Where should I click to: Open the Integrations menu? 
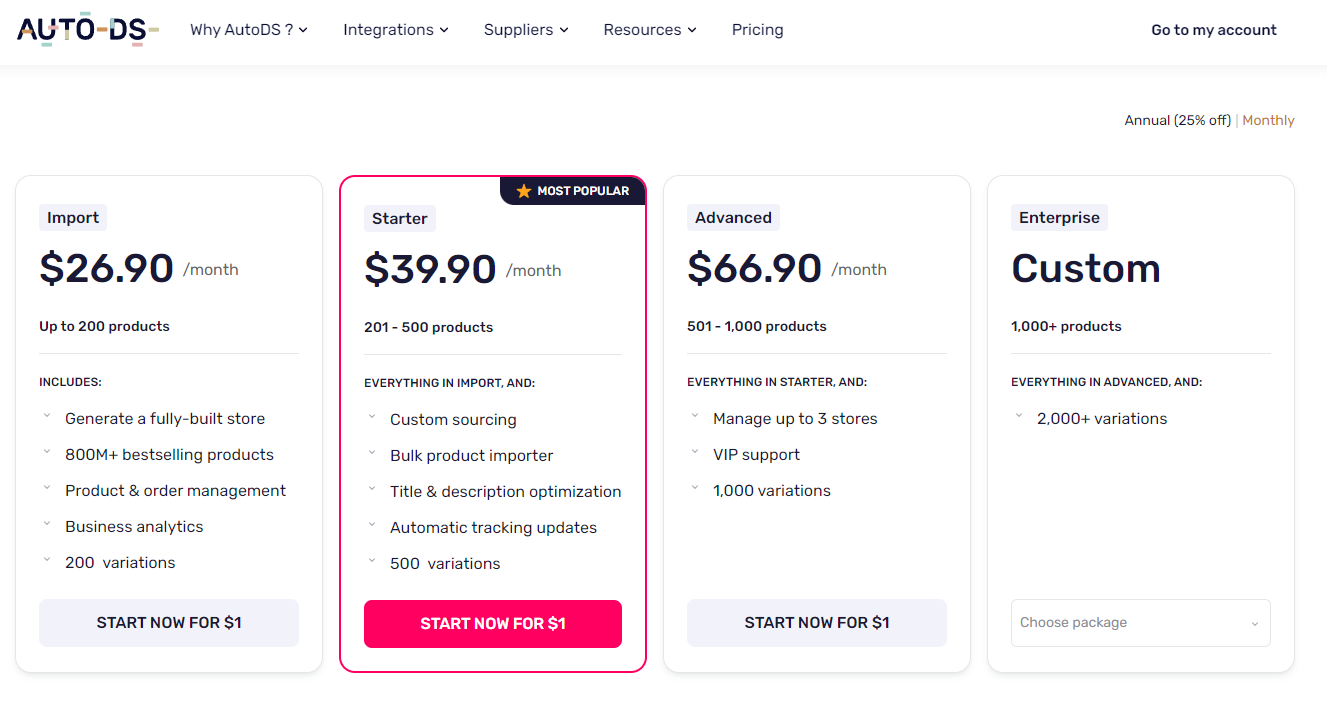[395, 30]
